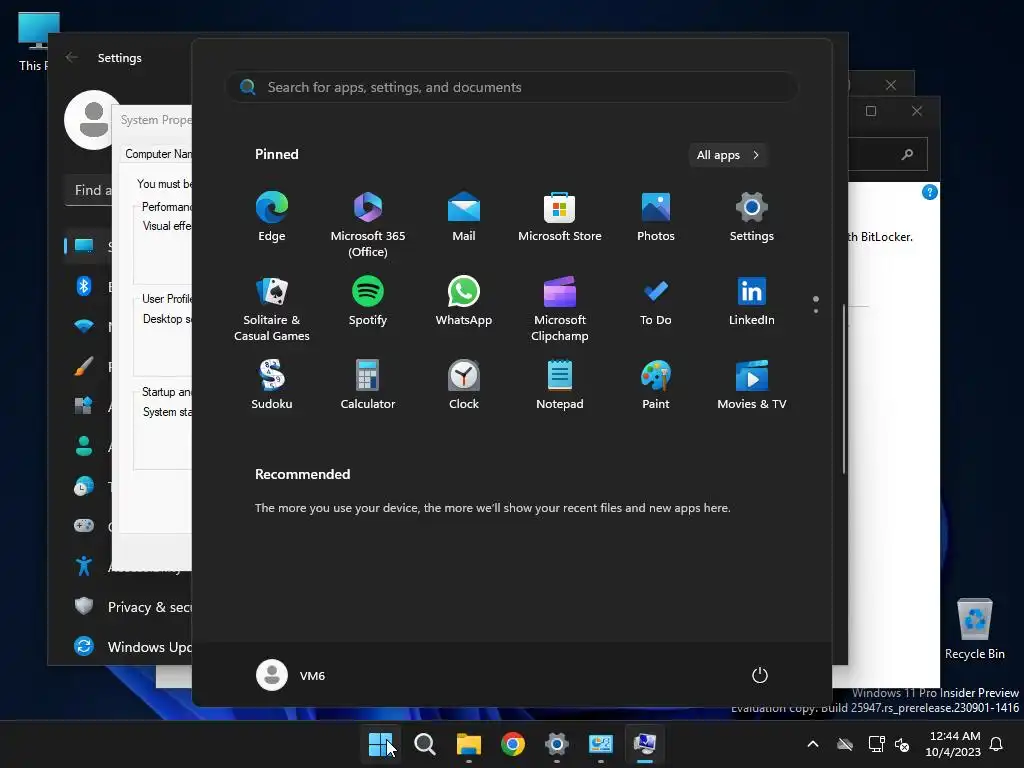Focus the Start menu search box
The height and width of the screenshot is (768, 1024).
(x=511, y=87)
